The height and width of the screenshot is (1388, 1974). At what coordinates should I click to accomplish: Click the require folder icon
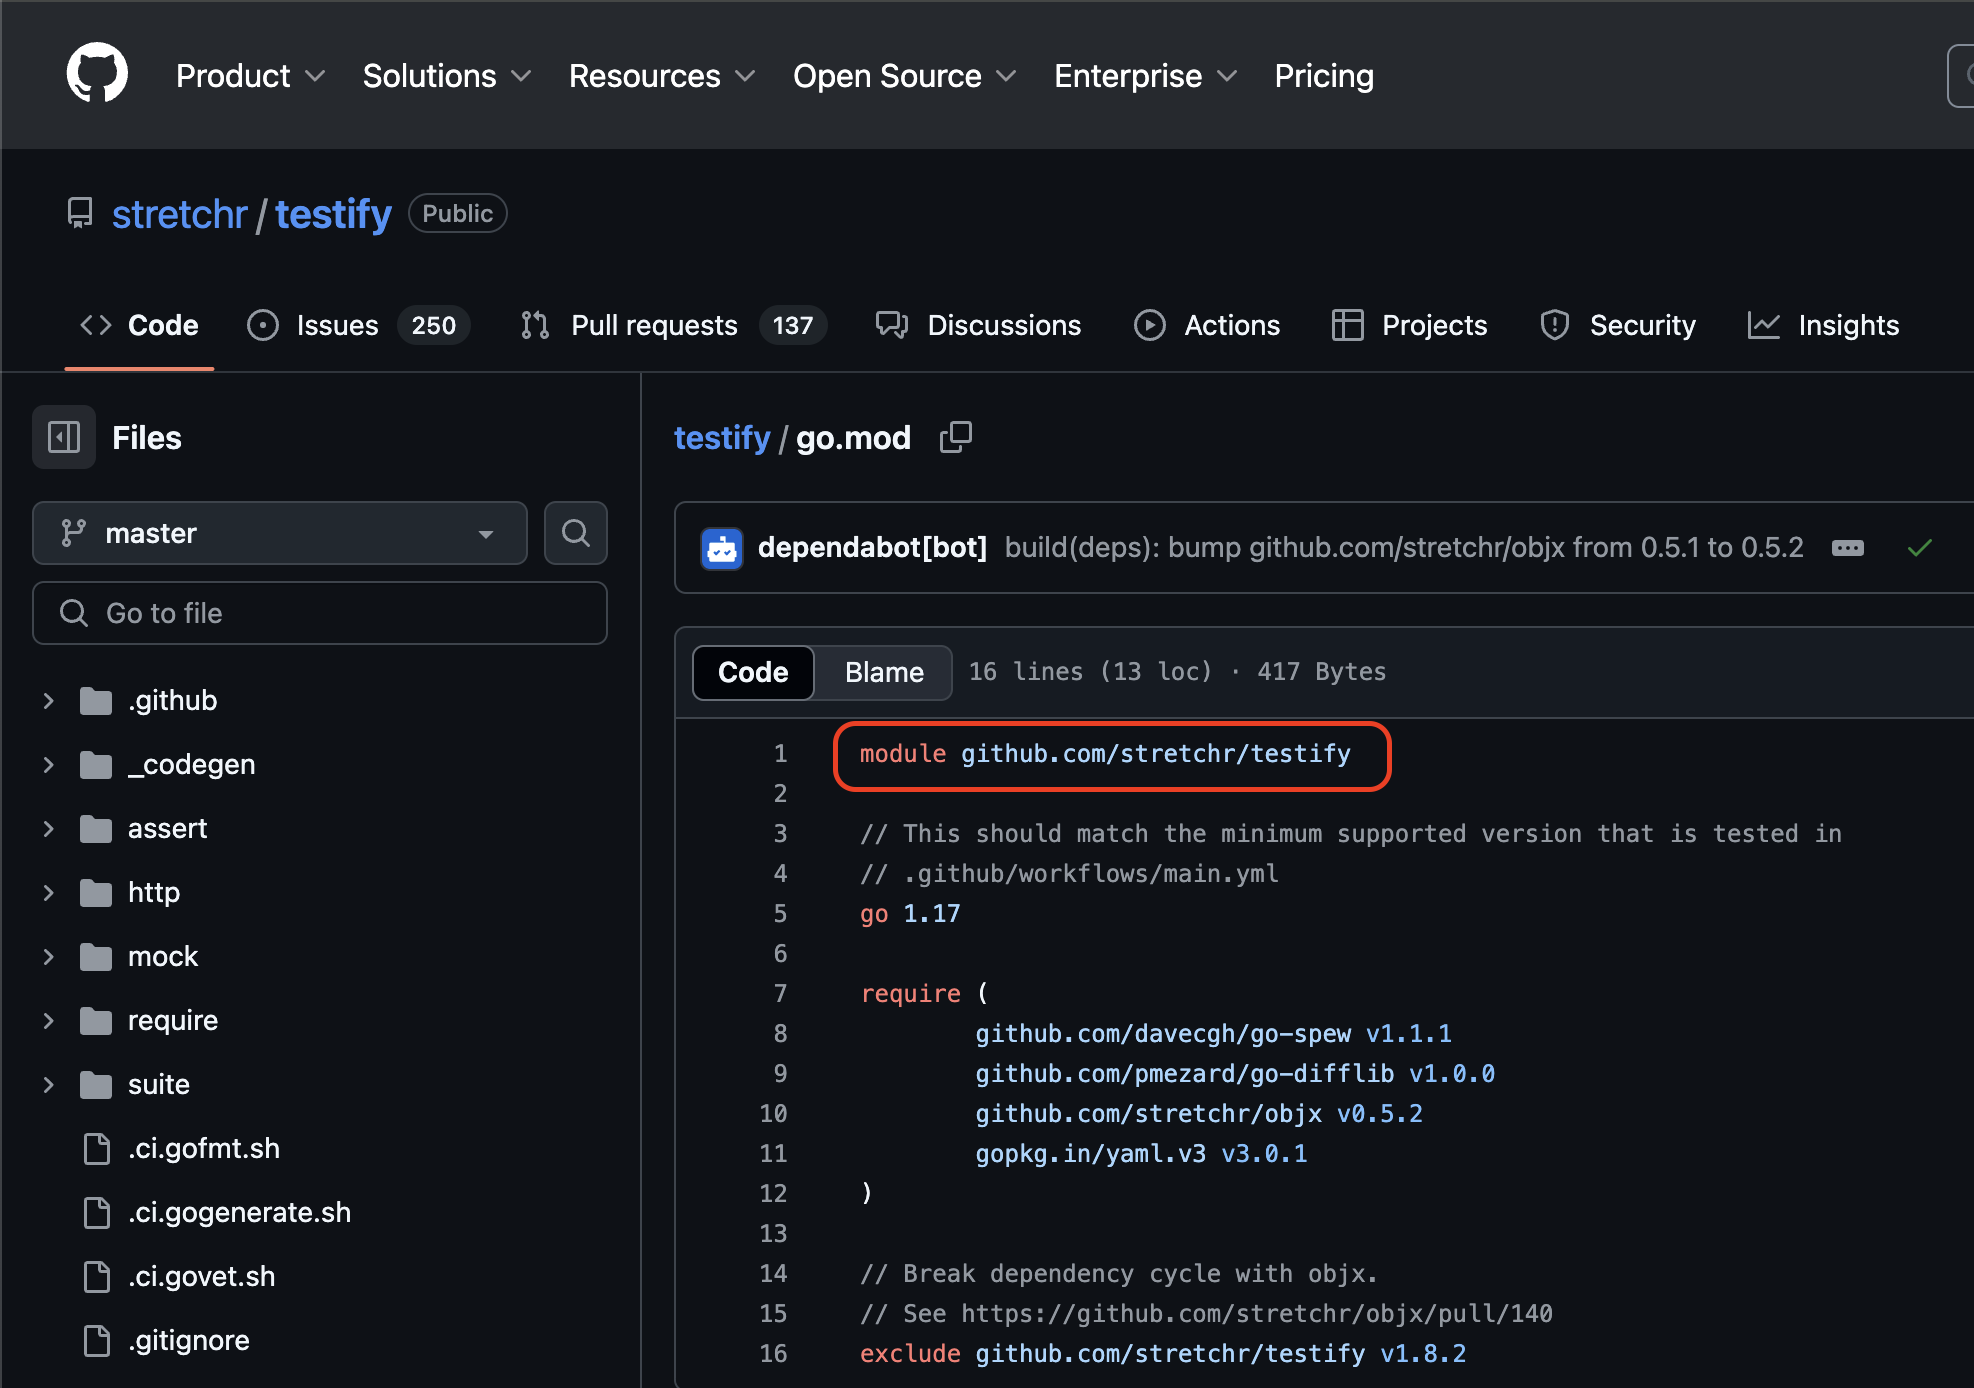point(96,1021)
